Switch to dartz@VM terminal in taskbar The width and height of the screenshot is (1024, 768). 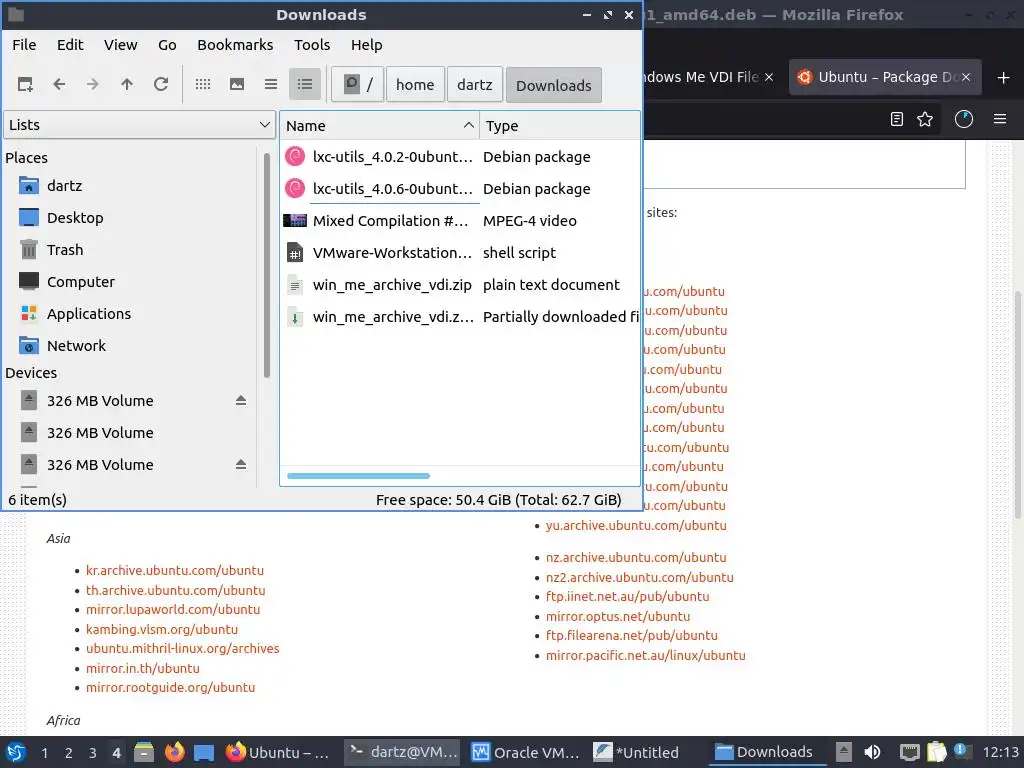point(402,752)
